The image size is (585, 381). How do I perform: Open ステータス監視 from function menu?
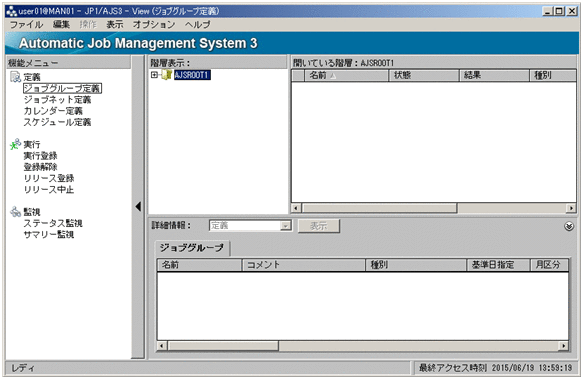coord(53,223)
